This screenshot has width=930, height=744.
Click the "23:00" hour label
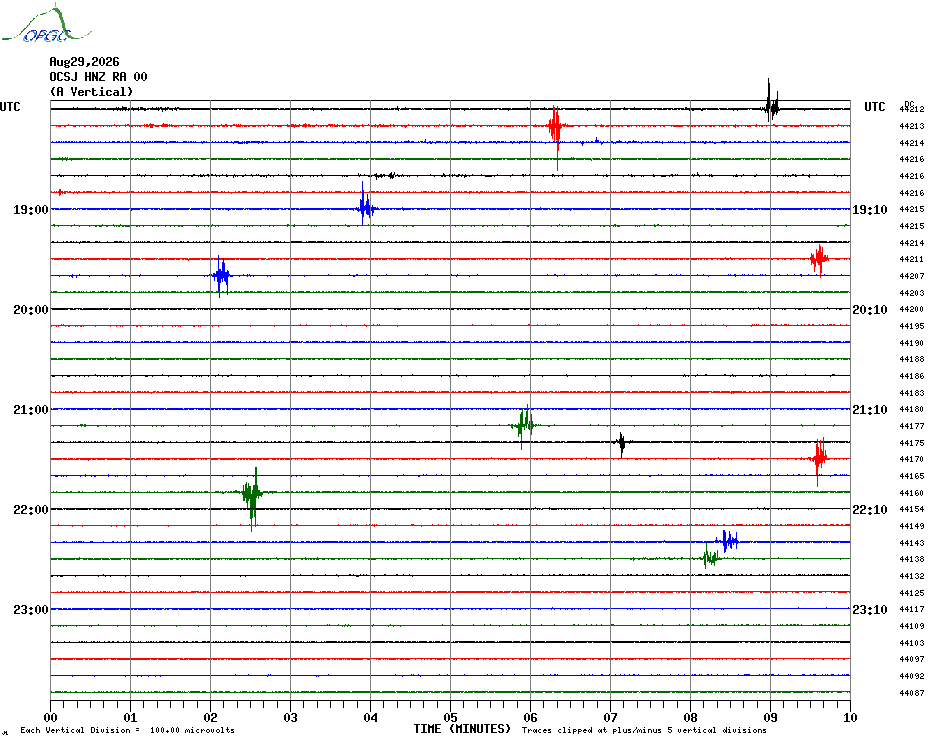31,609
